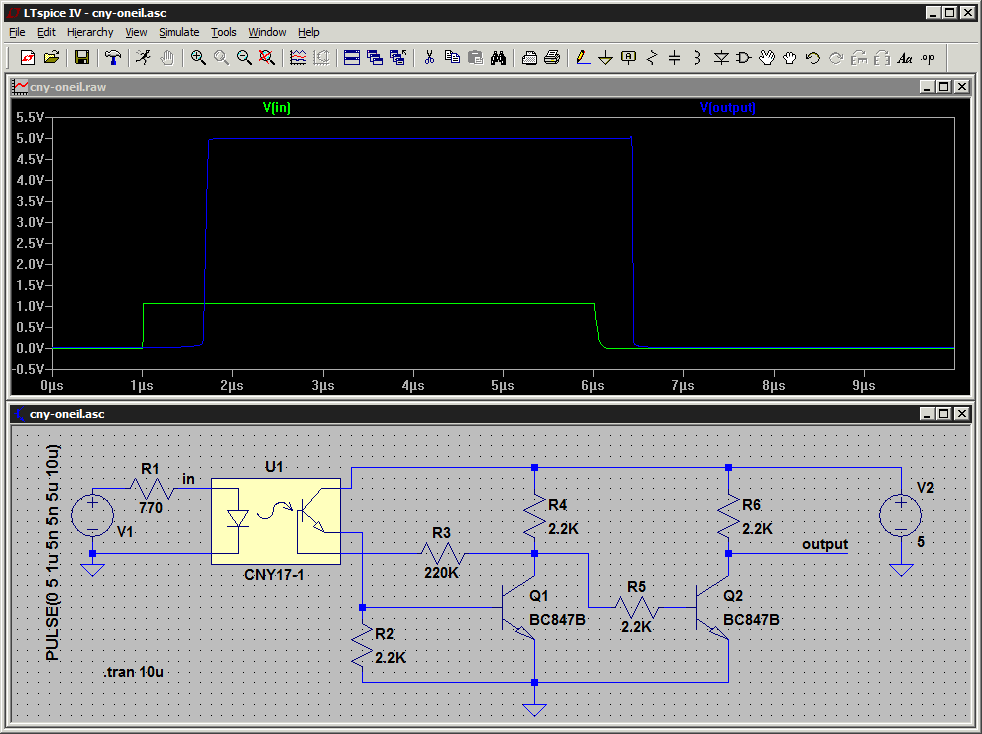Viewport: 982px width, 734px height.
Task: Open the Help menu
Action: click(x=309, y=32)
